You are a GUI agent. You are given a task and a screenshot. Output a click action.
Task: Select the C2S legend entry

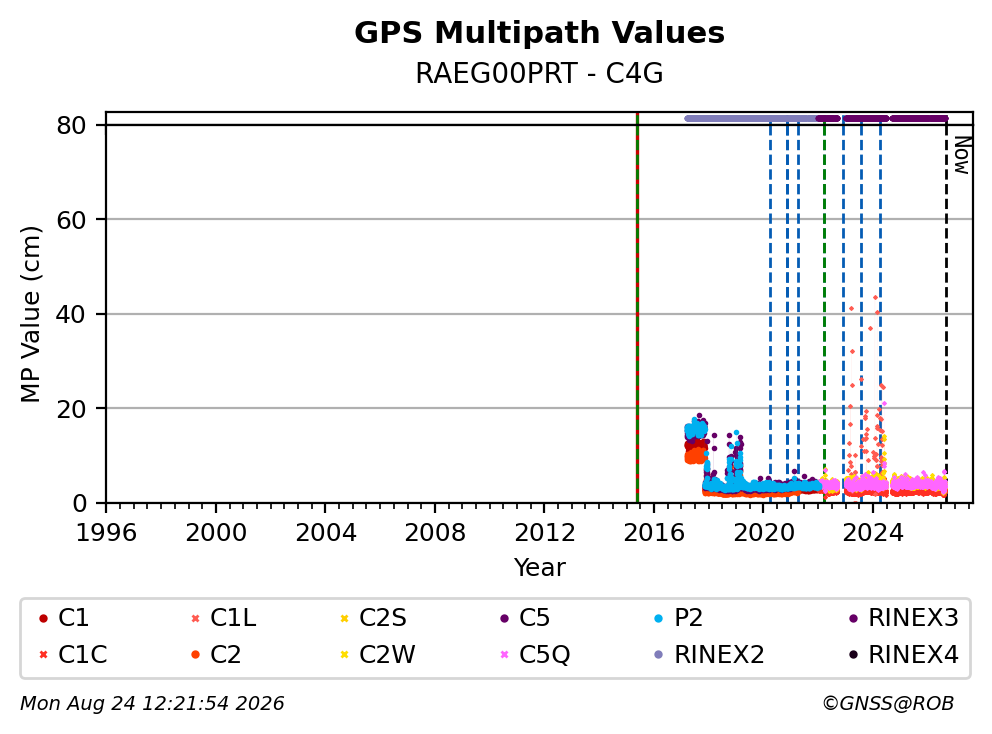point(373,618)
